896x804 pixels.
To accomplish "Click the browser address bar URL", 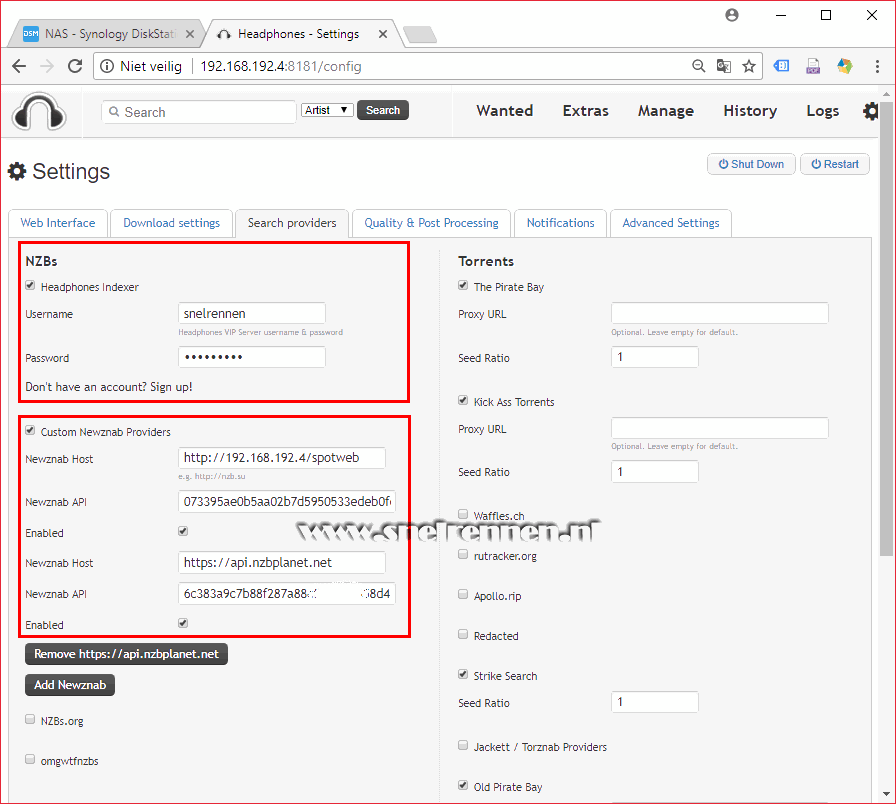I will click(x=281, y=66).
